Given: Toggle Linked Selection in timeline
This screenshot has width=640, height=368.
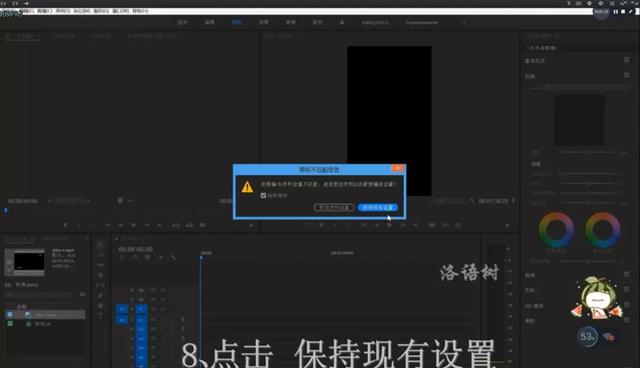Looking at the screenshot, I should (x=147, y=257).
